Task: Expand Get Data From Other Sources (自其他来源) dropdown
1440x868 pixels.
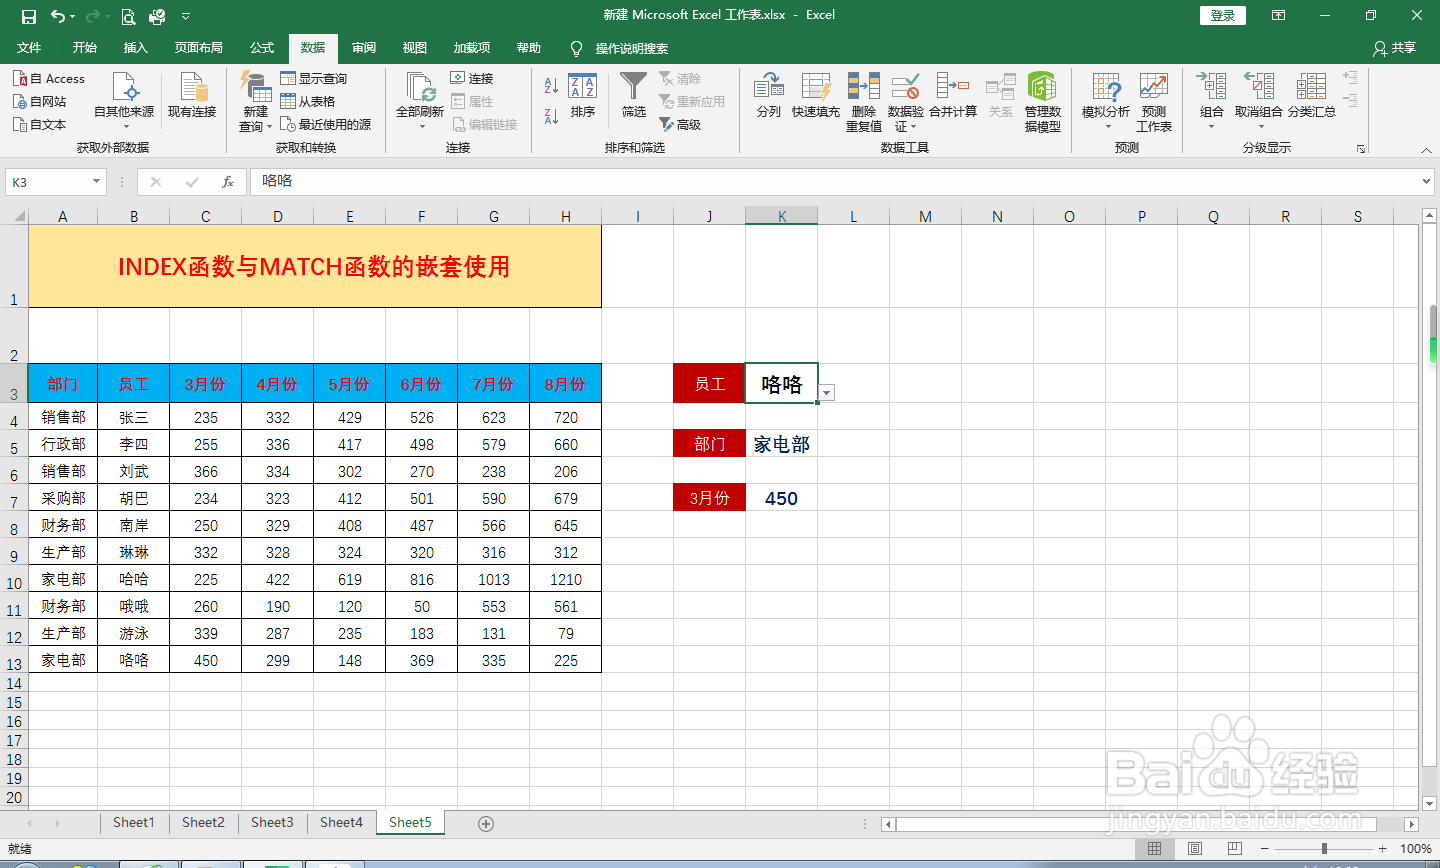Action: 126,127
